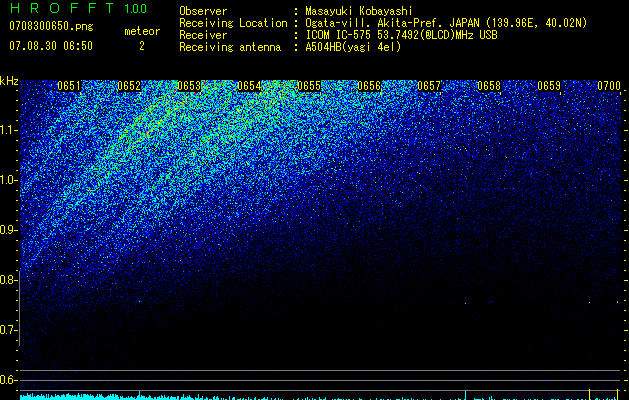Screen dimensions: 629x400
Task: Click the Receiver field label
Action: (203, 35)
